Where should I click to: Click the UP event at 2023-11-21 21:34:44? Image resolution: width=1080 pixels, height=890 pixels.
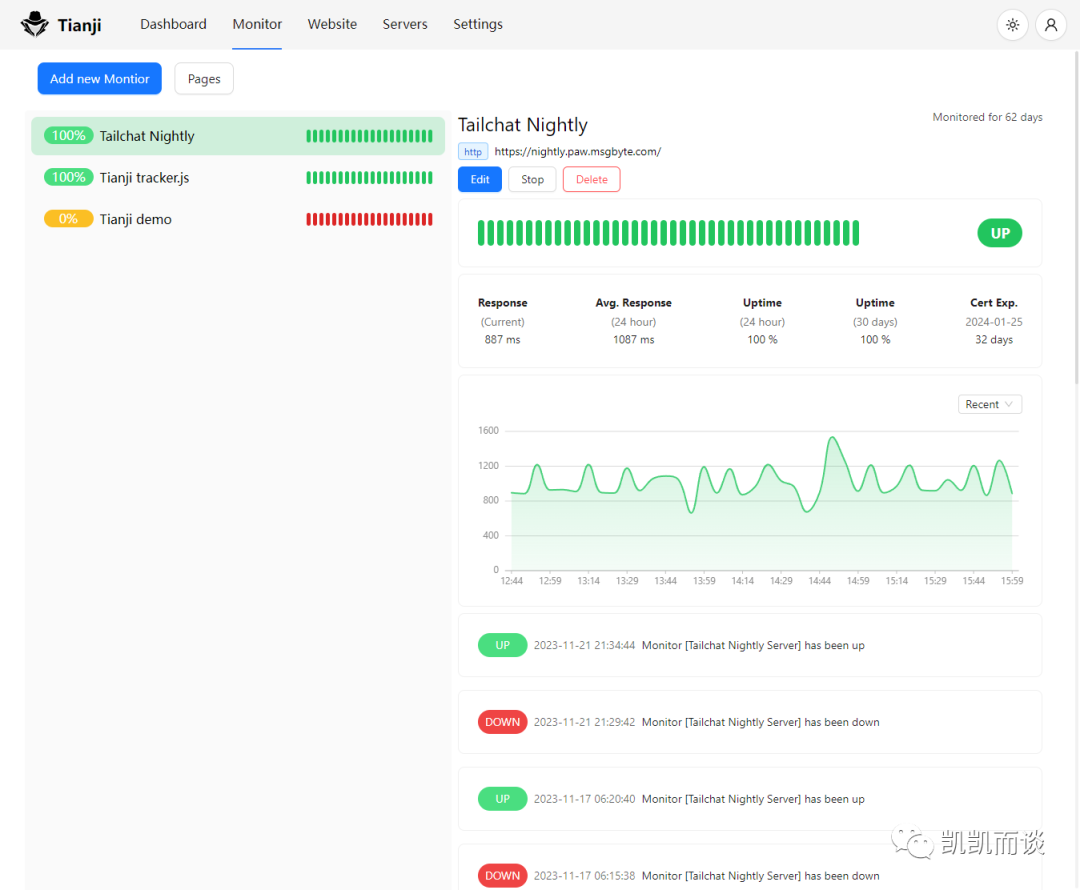tap(750, 645)
